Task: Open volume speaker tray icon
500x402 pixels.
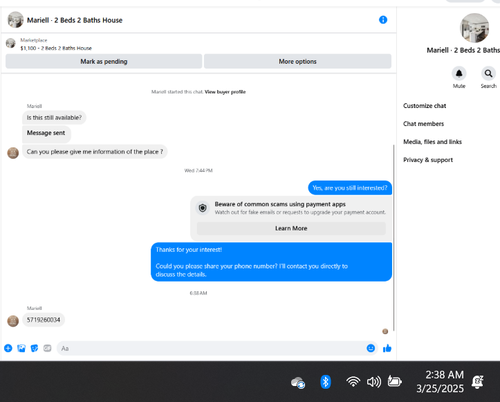Action: [374, 382]
